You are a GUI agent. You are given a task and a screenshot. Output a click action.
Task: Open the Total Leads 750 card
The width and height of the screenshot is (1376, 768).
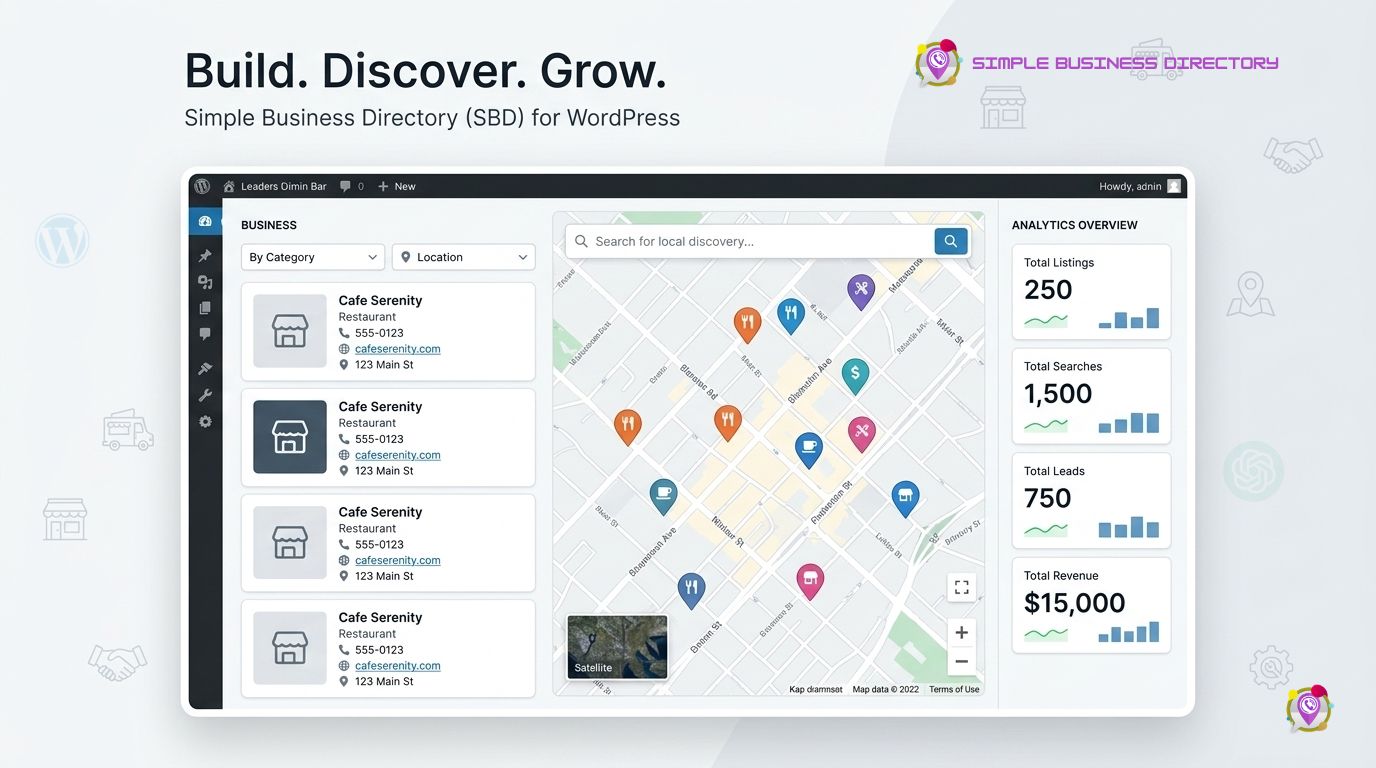(1091, 501)
